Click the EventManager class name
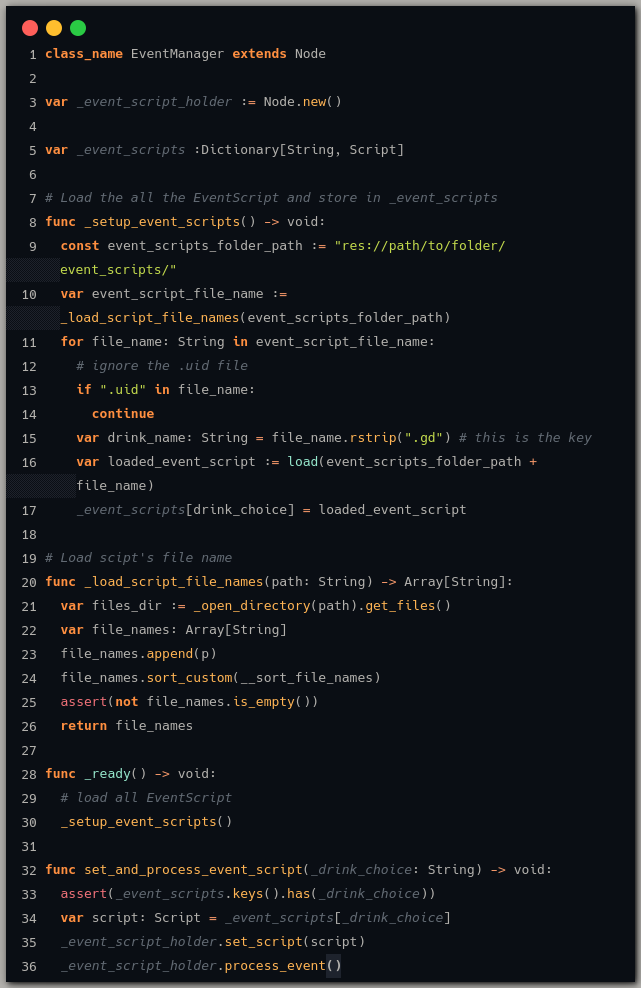Viewport: 641px width, 988px height. click(x=177, y=54)
